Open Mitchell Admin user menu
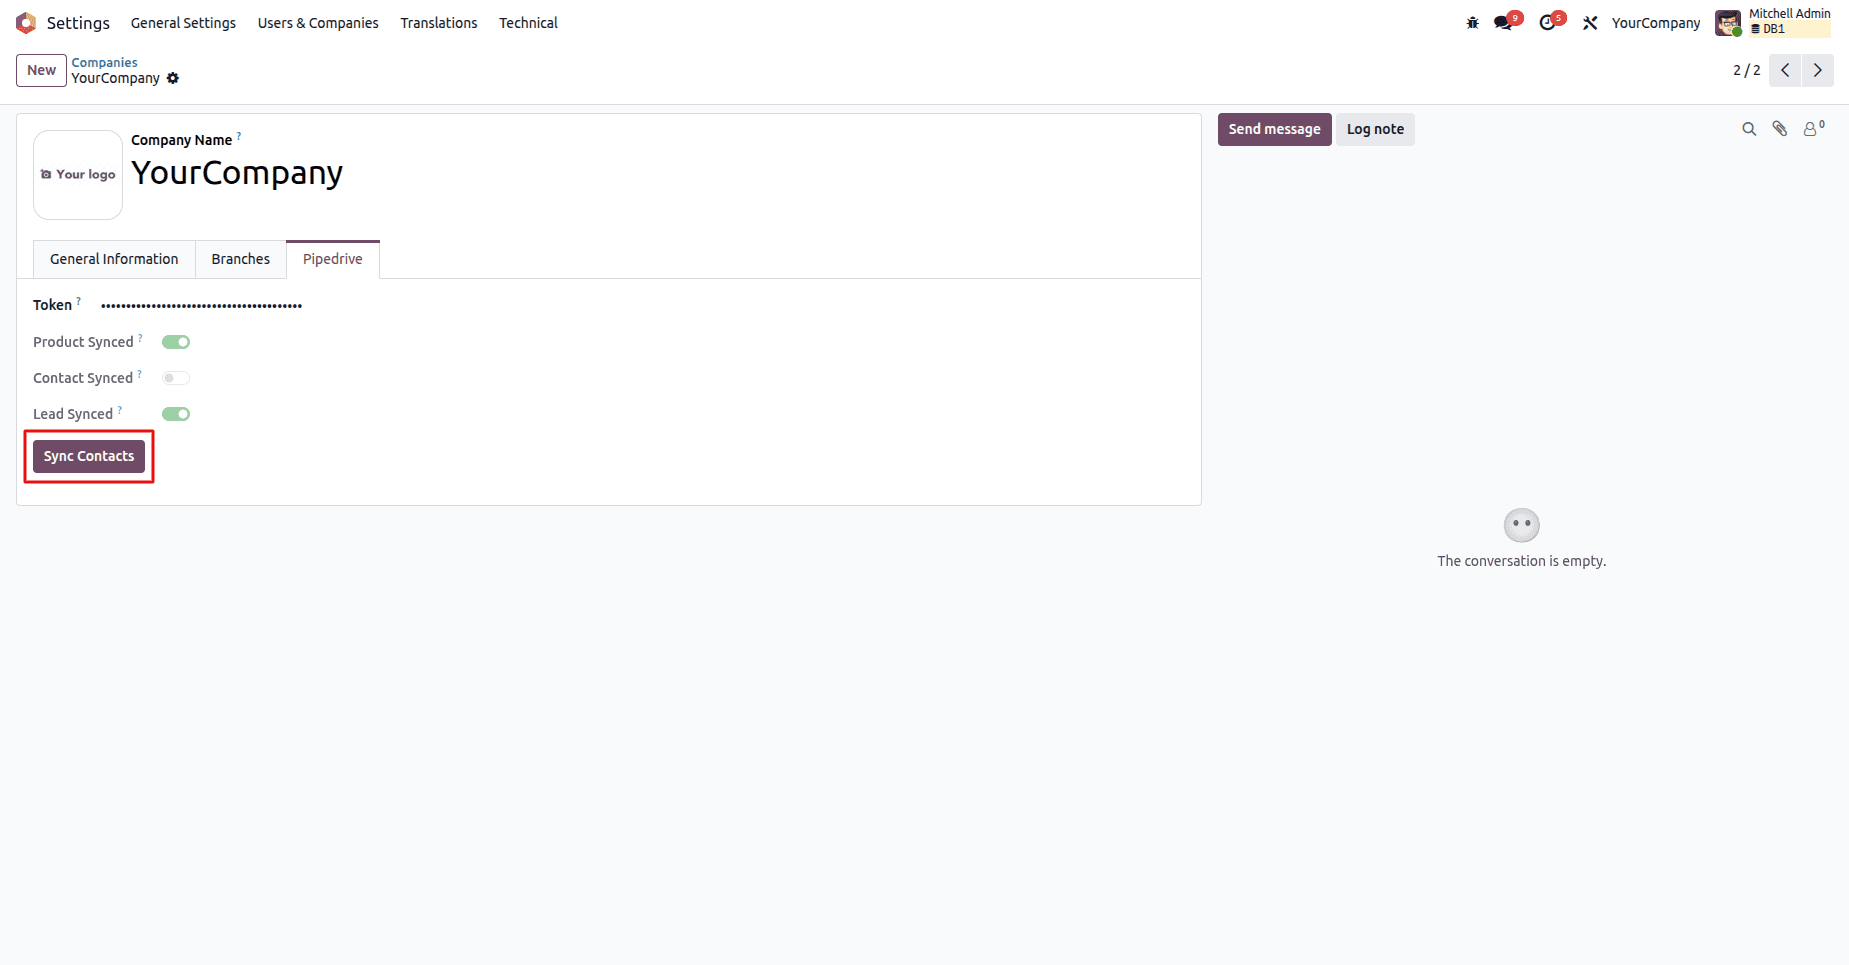This screenshot has height=965, width=1849. (1773, 23)
